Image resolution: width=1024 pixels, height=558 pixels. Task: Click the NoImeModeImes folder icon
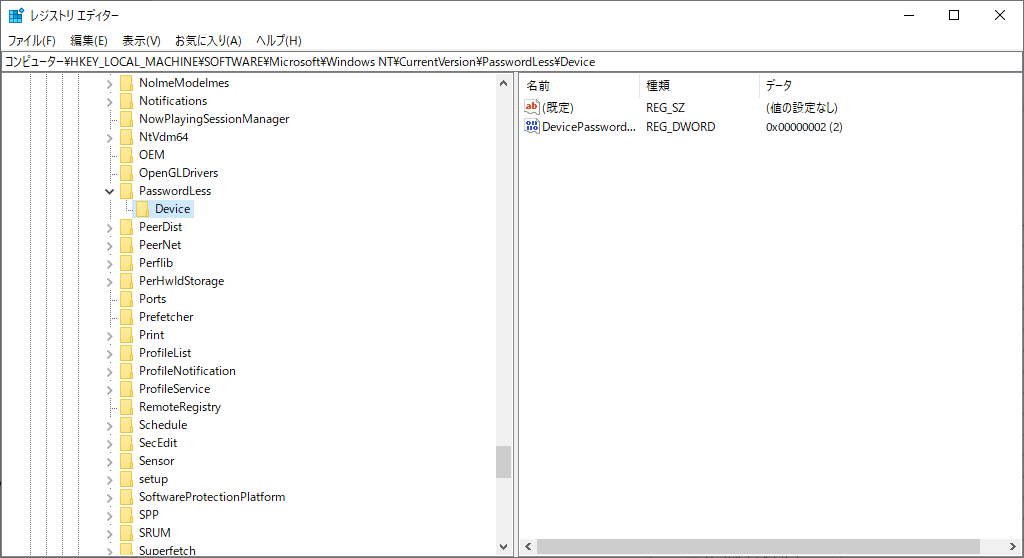click(x=127, y=83)
